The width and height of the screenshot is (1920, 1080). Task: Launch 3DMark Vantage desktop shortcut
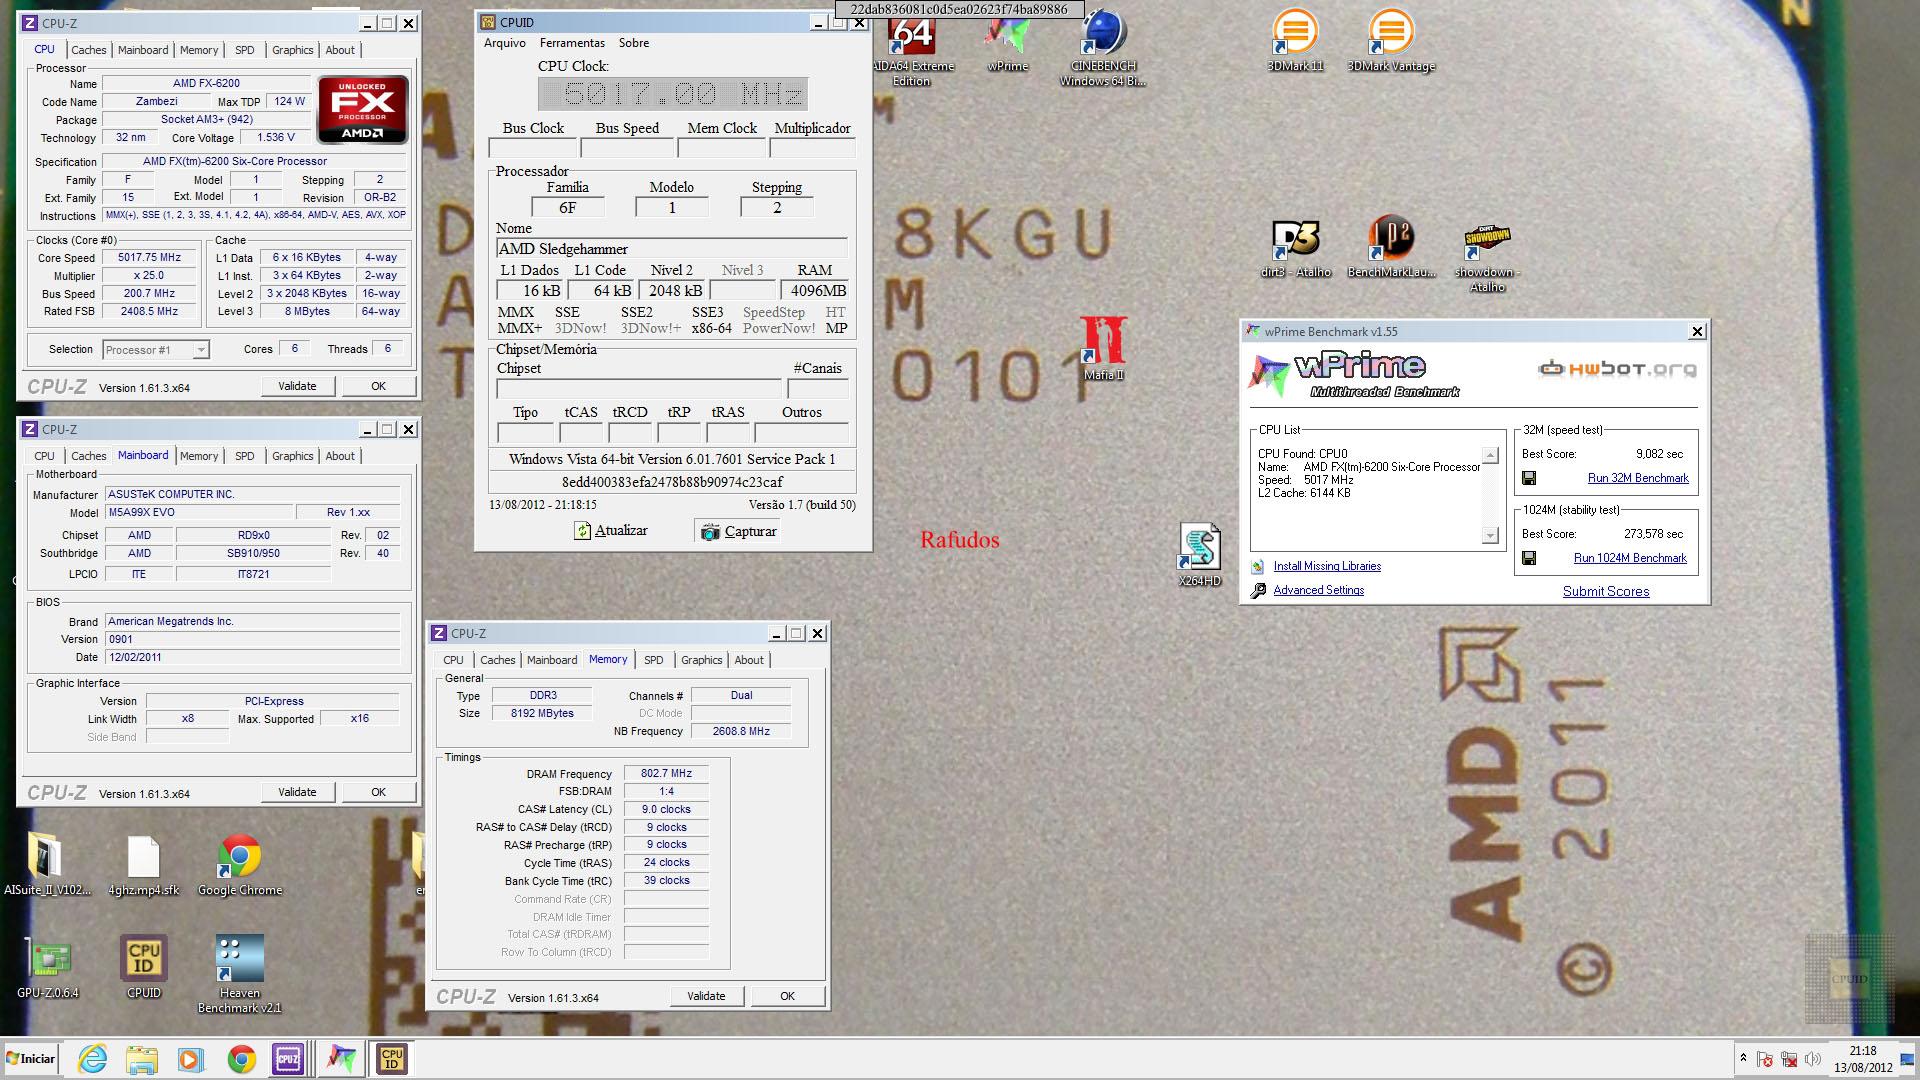point(1390,40)
